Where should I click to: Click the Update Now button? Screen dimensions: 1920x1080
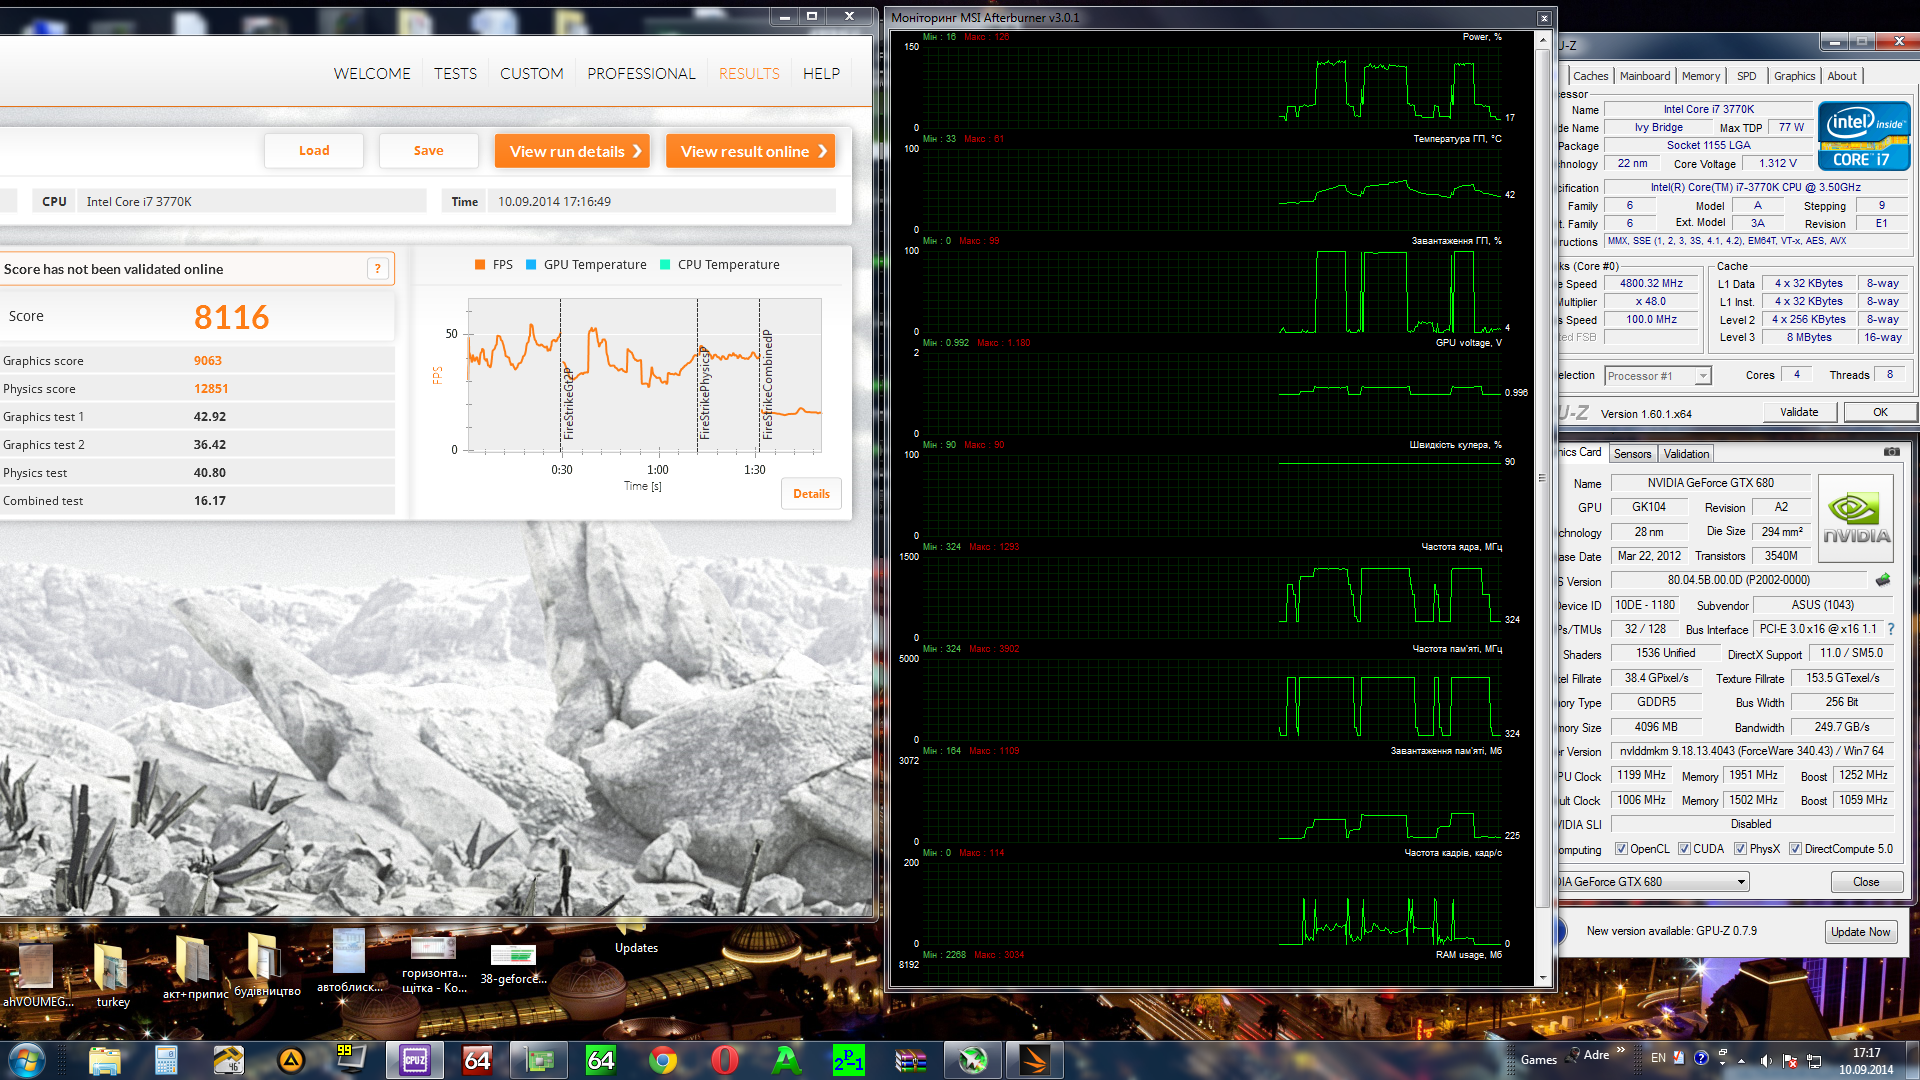[1860, 931]
